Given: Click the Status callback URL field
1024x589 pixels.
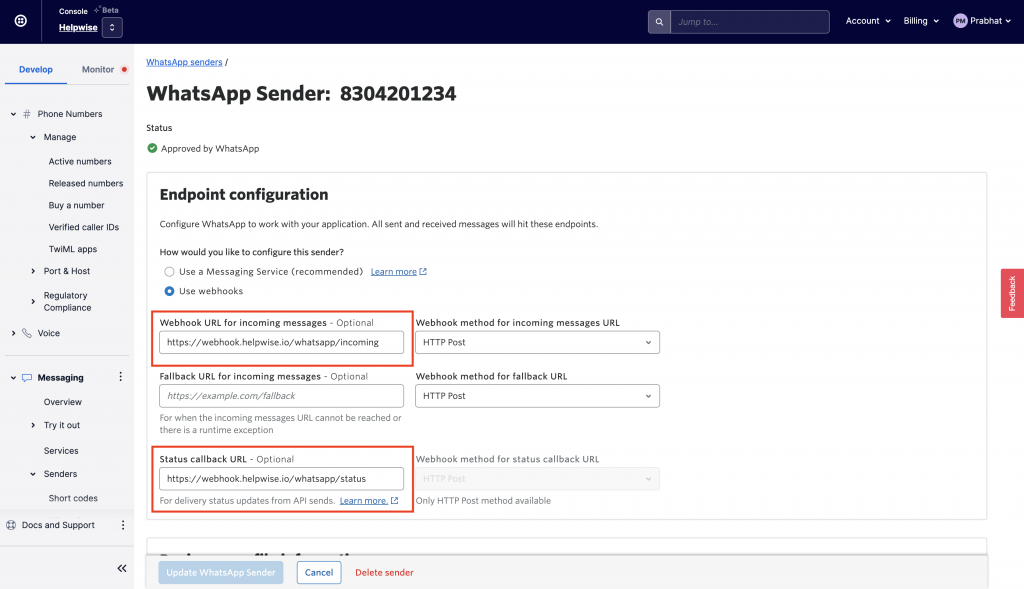Looking at the screenshot, I should coord(281,479).
